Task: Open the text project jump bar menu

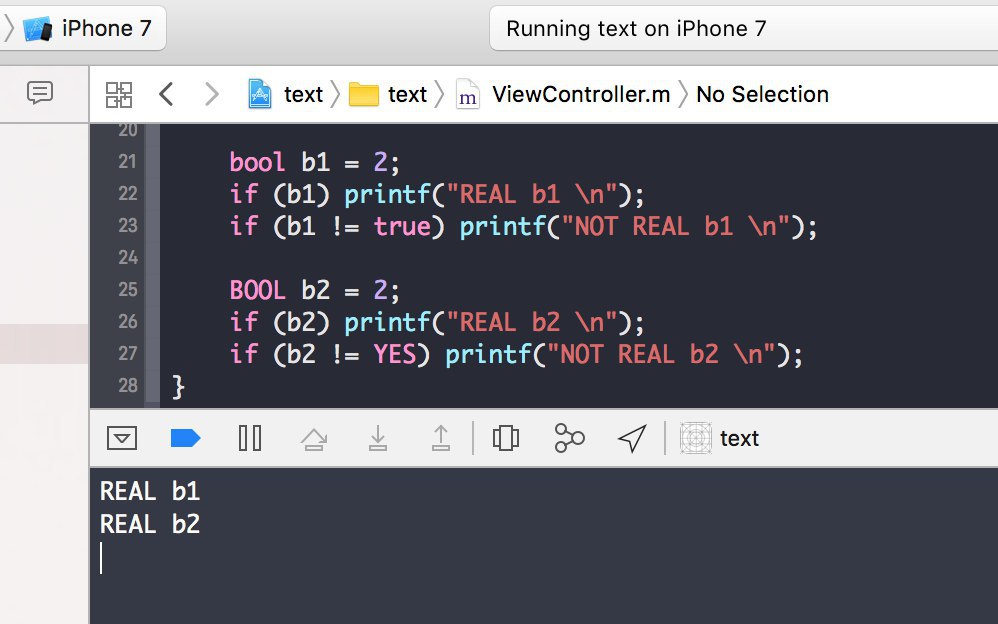Action: click(x=287, y=95)
